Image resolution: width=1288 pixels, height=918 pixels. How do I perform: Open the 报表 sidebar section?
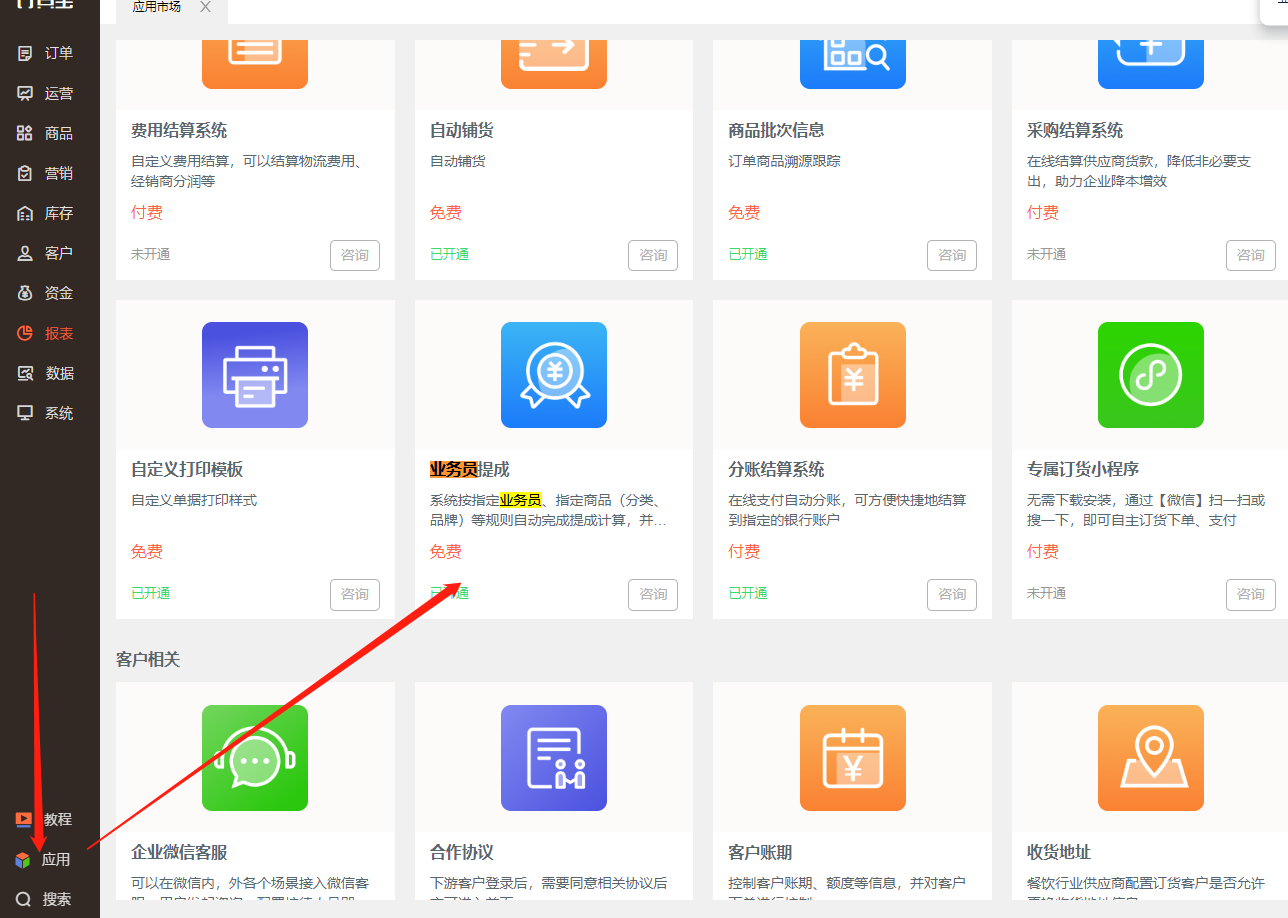pos(46,333)
